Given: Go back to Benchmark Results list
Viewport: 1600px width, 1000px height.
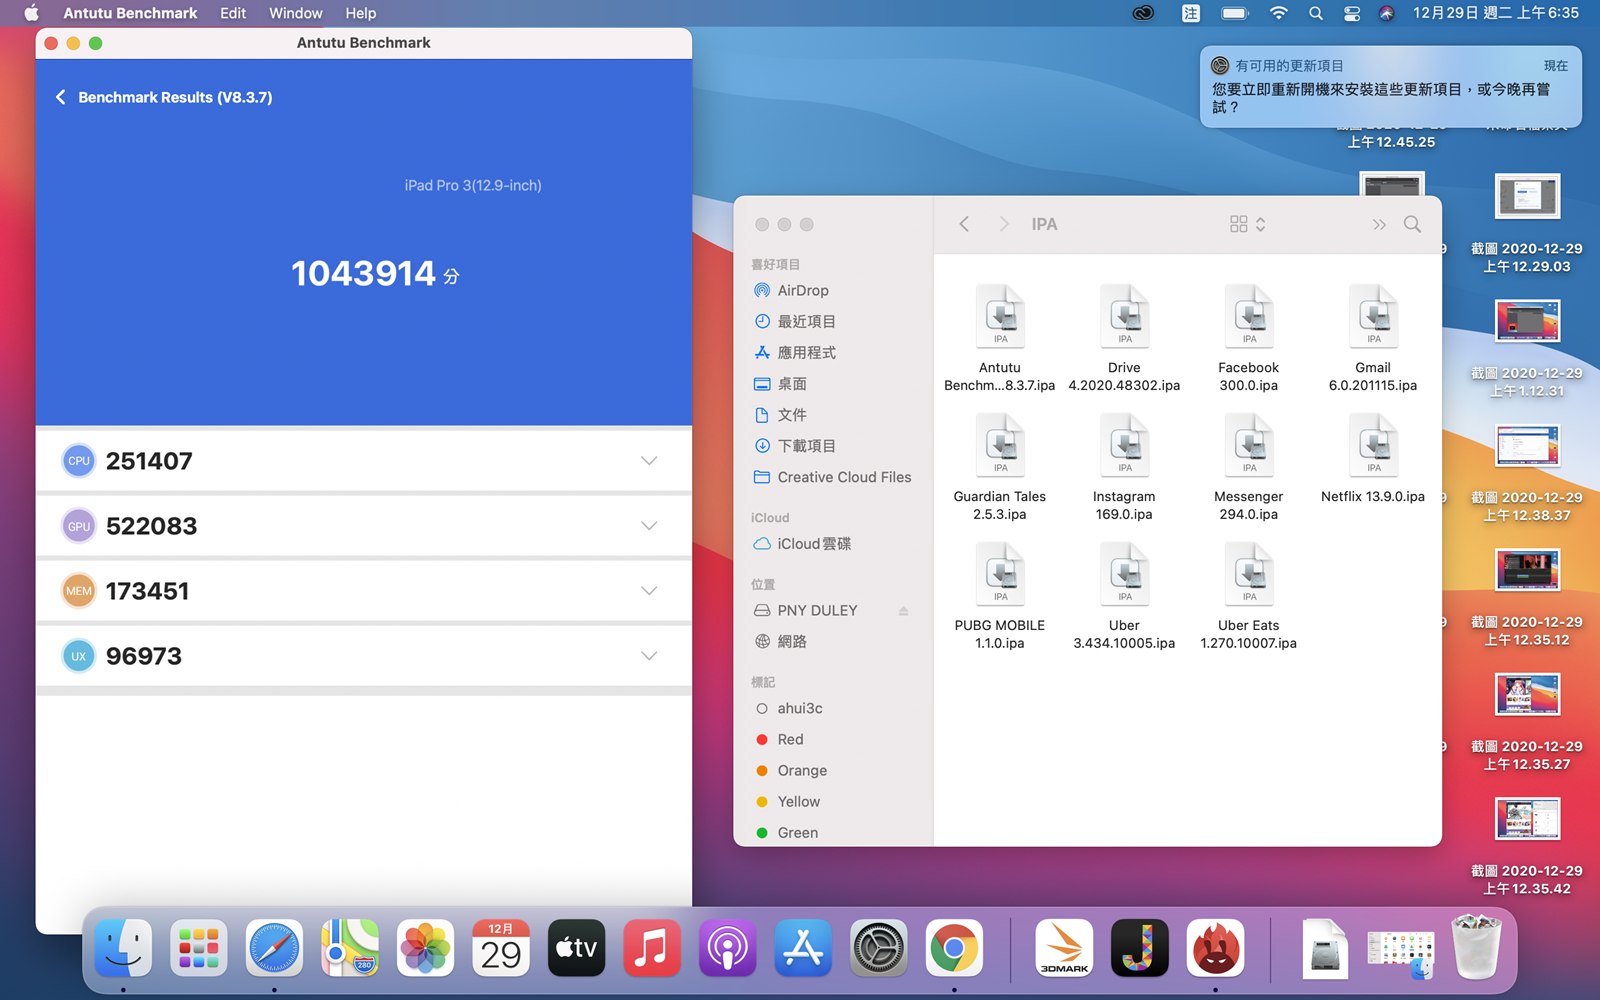Looking at the screenshot, I should click(60, 97).
